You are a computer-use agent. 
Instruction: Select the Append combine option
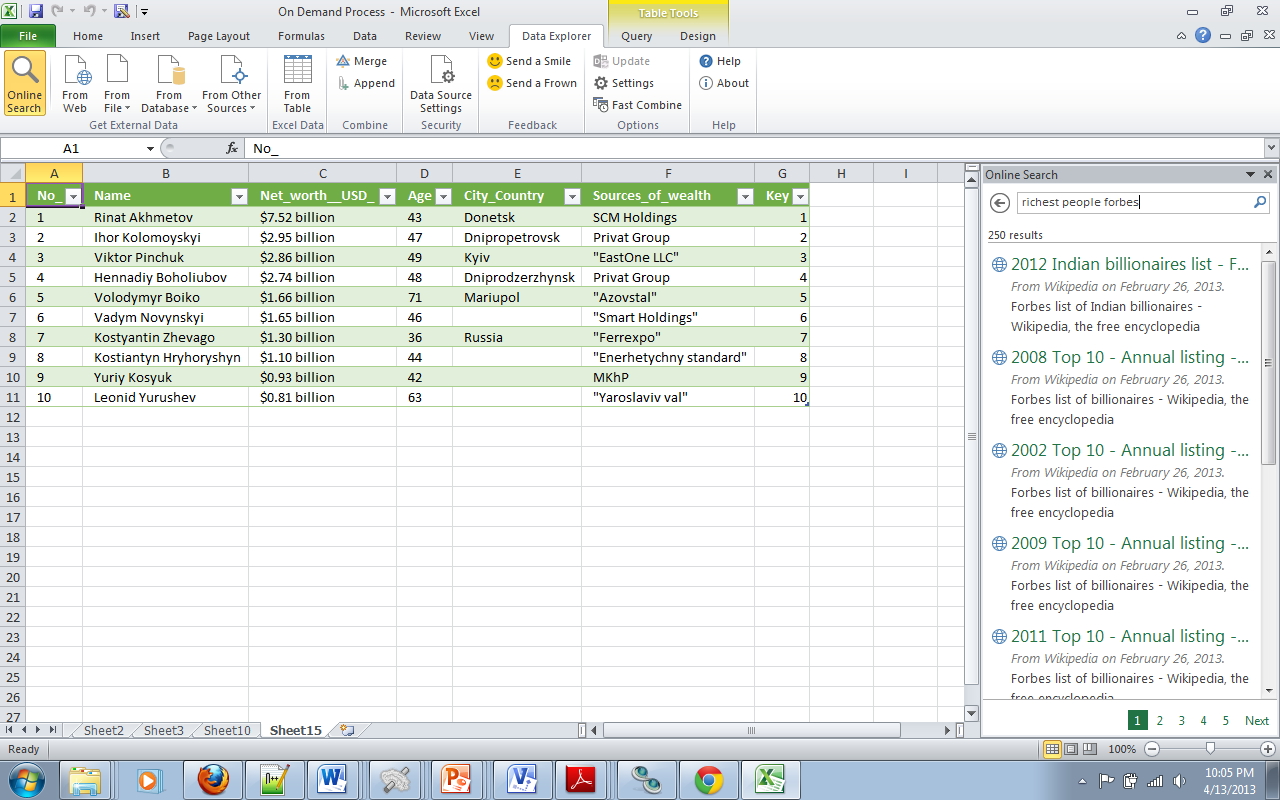(x=364, y=83)
